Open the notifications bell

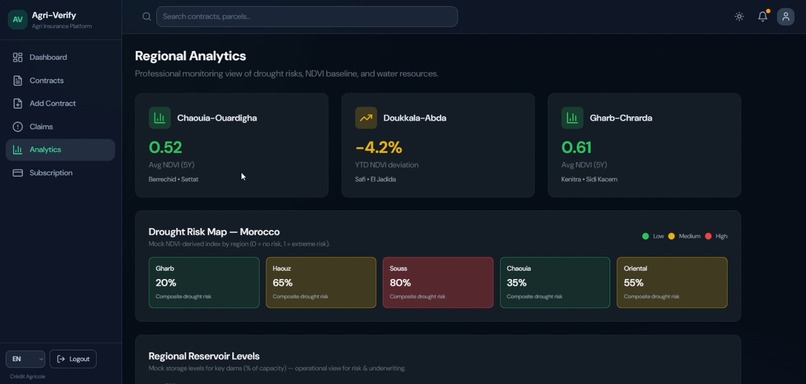[763, 16]
